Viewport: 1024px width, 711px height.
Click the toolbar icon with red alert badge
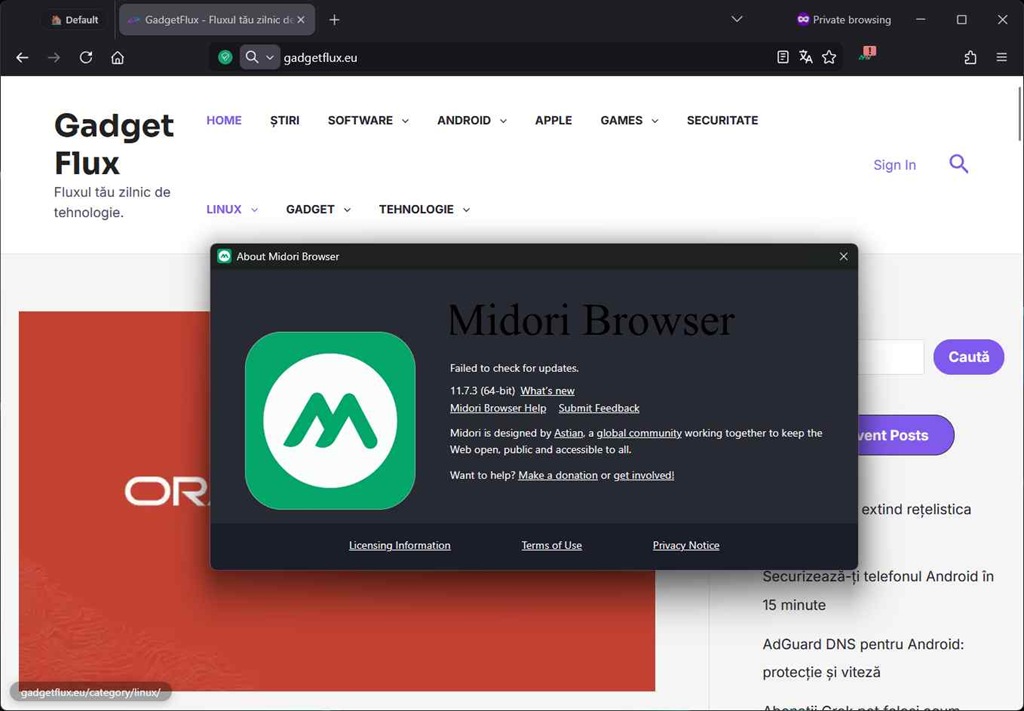[x=867, y=54]
